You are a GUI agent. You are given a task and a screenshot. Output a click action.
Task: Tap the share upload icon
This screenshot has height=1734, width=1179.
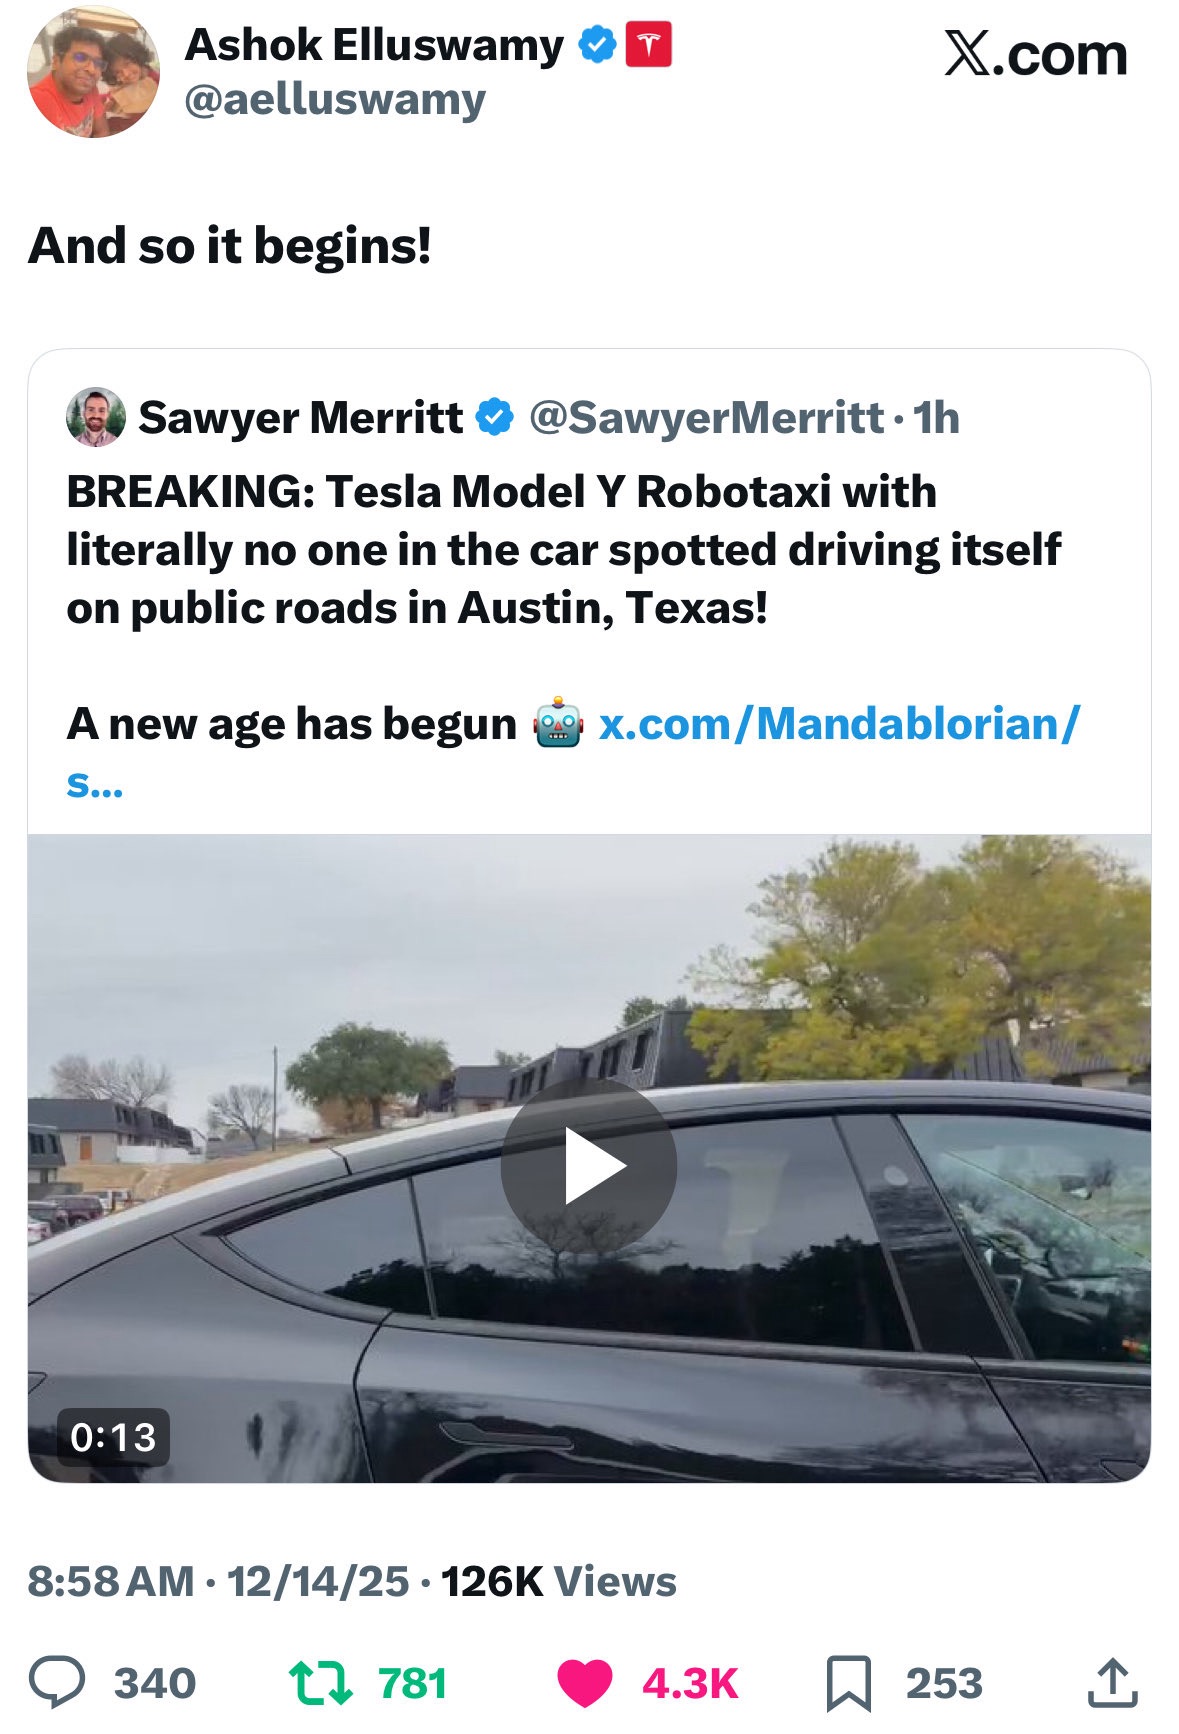coord(1112,1682)
